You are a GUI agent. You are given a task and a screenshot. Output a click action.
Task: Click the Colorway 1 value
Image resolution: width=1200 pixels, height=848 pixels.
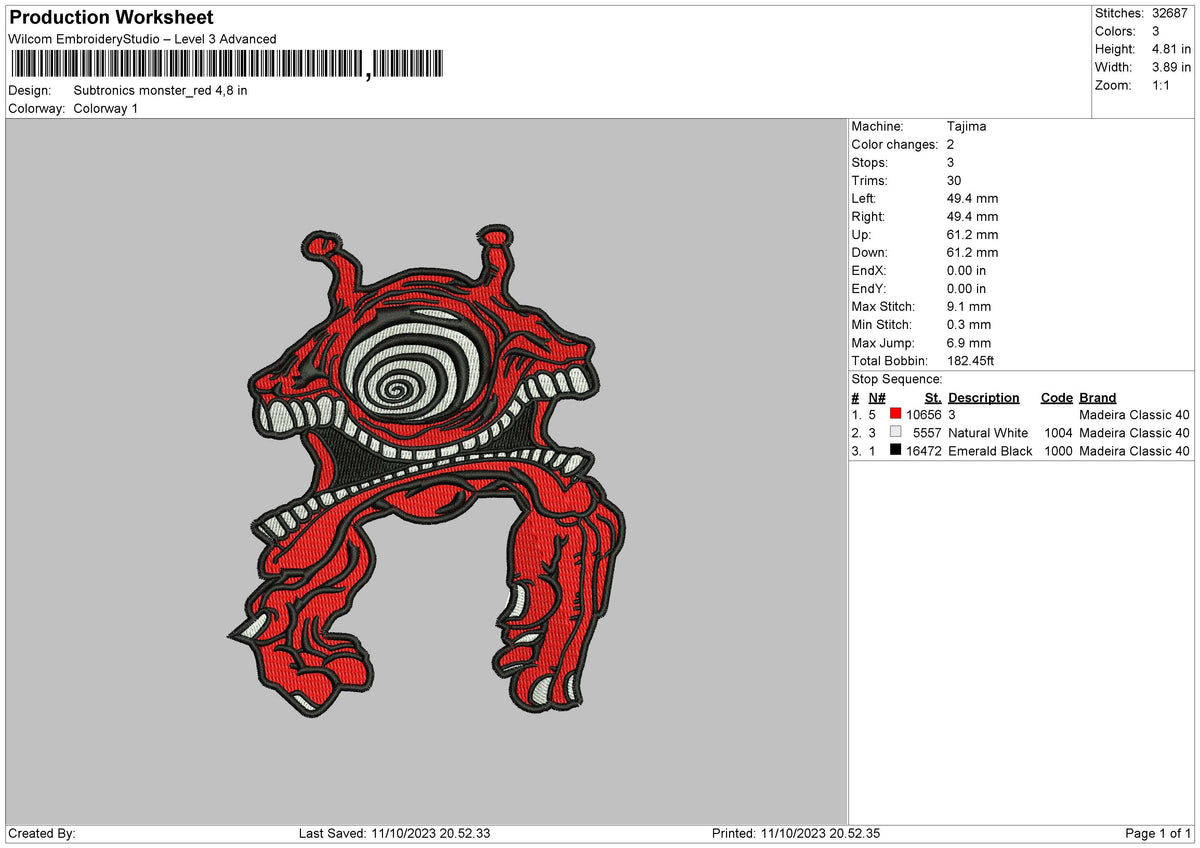click(105, 108)
